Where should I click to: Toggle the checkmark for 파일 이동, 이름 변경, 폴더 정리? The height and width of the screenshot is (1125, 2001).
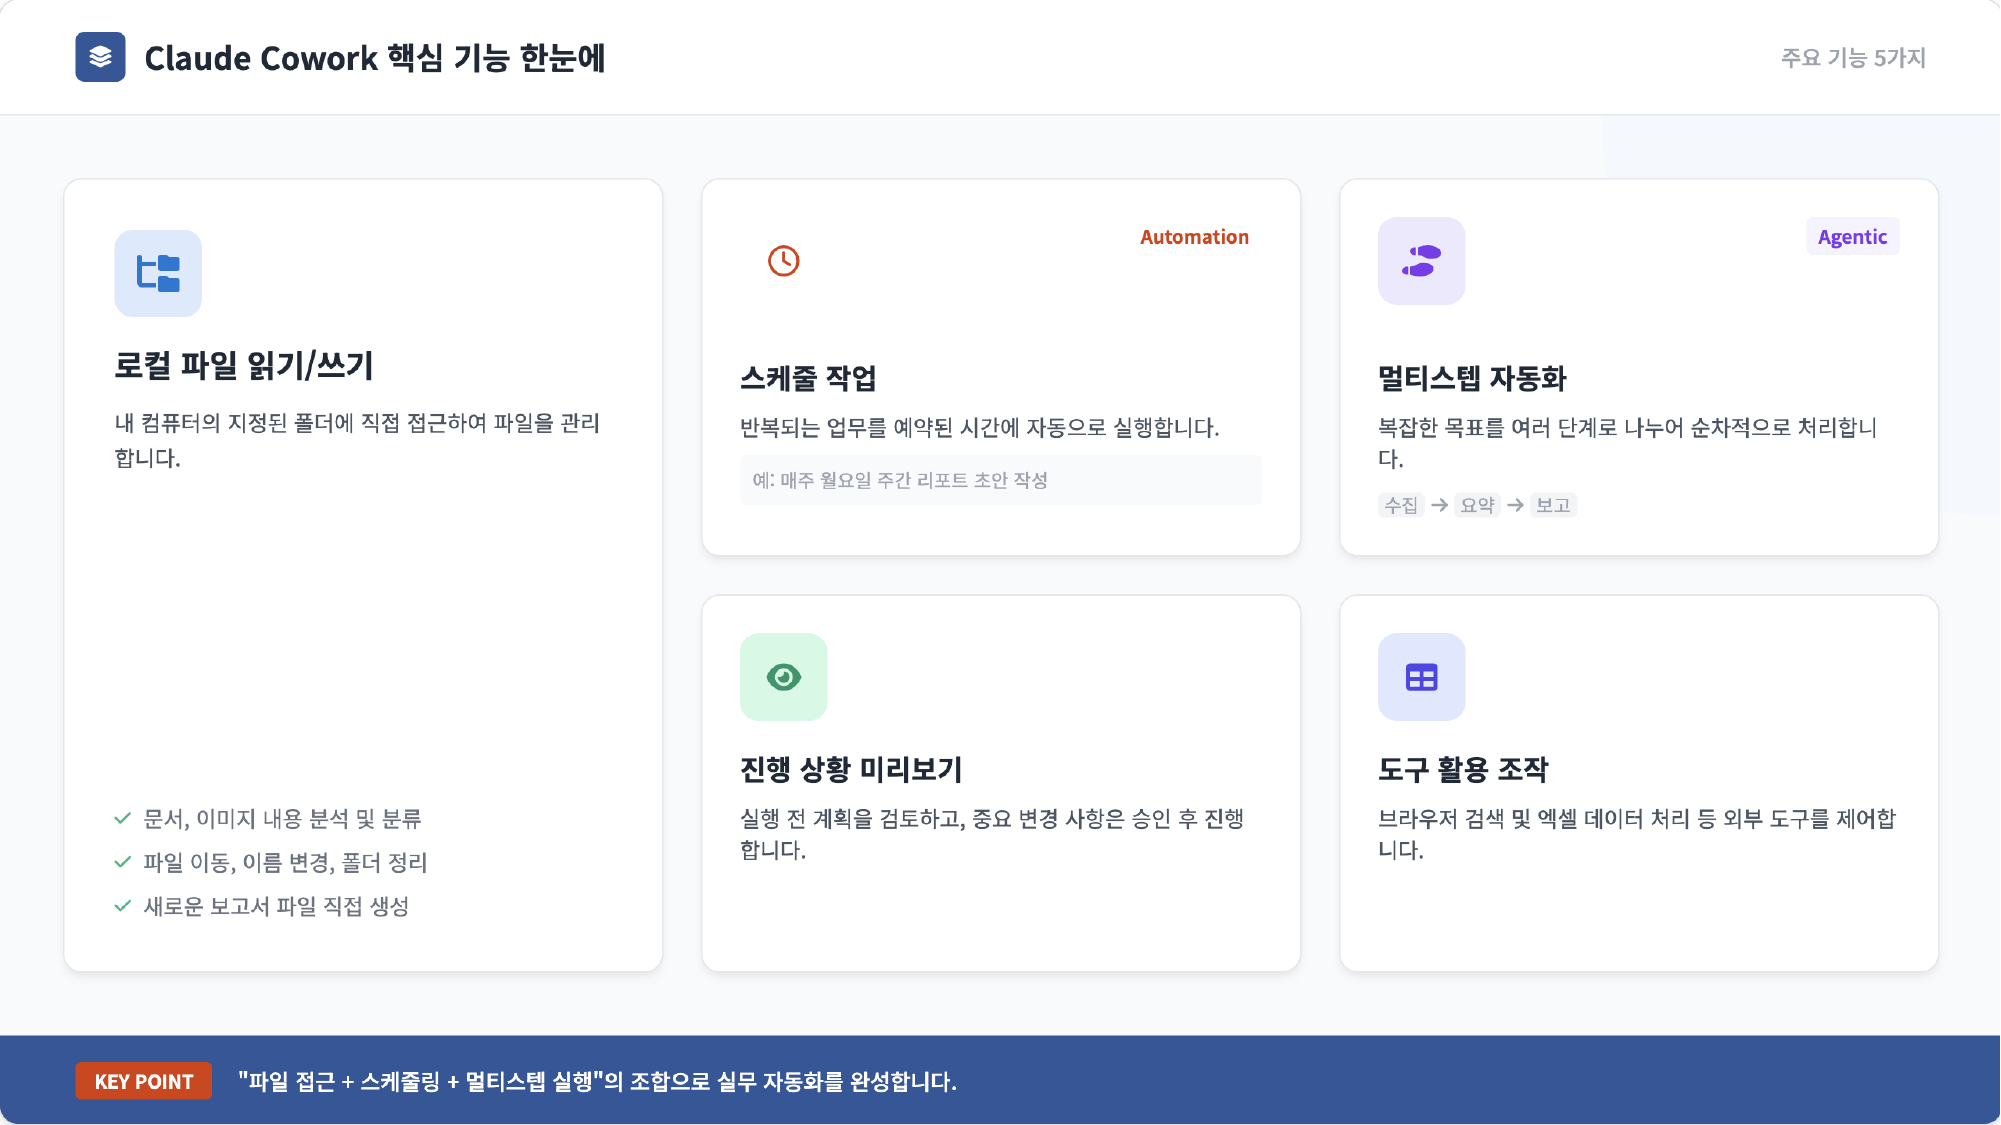122,862
